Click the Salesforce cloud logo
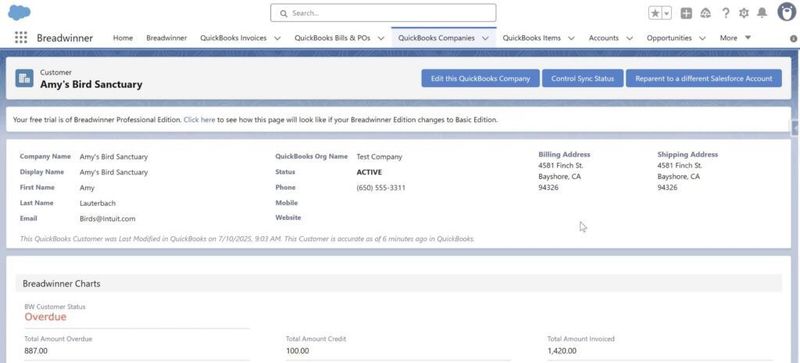This screenshot has height=363, width=800. (19, 12)
